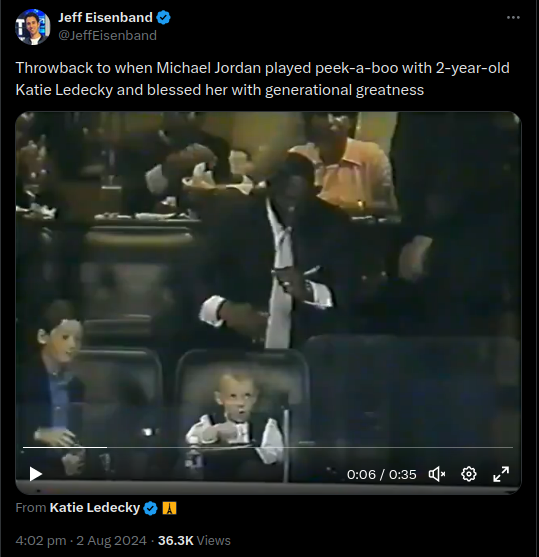
Task: Click the "From" label under the video
Action: coord(31,508)
